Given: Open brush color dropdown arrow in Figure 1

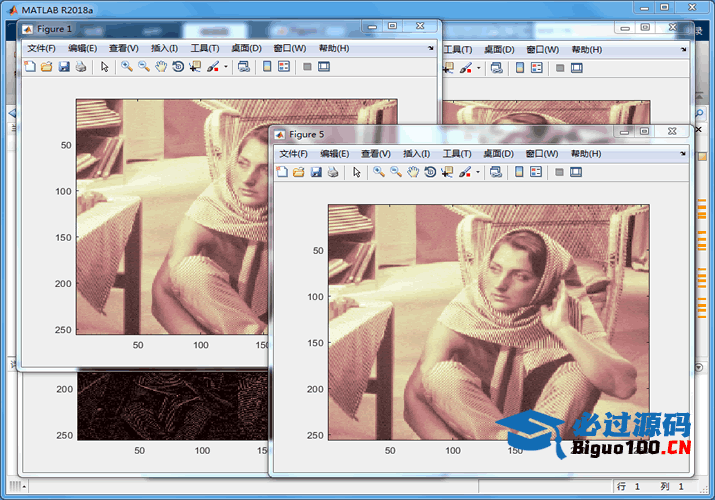Looking at the screenshot, I should tap(226, 67).
